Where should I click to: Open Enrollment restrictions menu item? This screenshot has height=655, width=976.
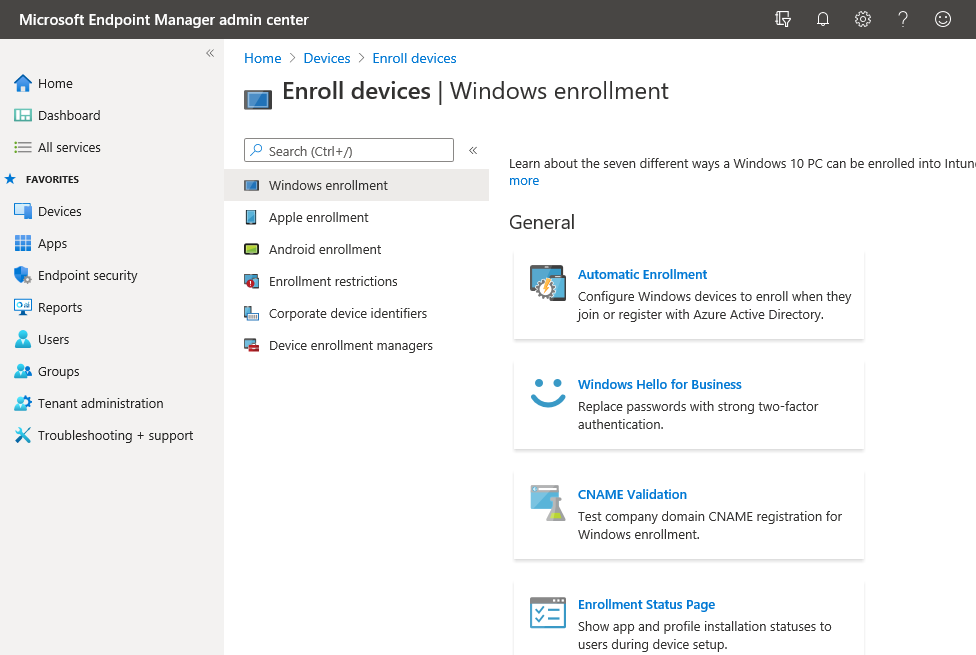[333, 281]
